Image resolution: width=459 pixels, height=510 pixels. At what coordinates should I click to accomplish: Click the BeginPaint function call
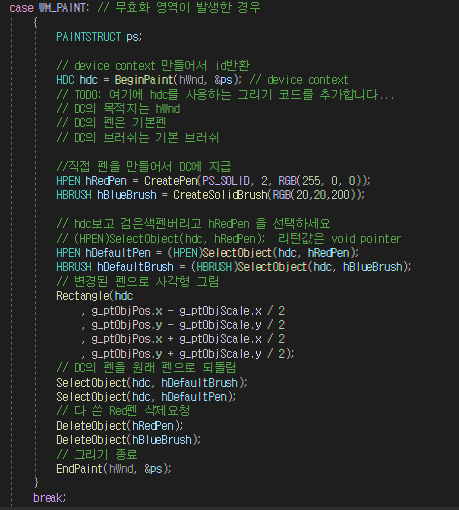click(x=143, y=80)
